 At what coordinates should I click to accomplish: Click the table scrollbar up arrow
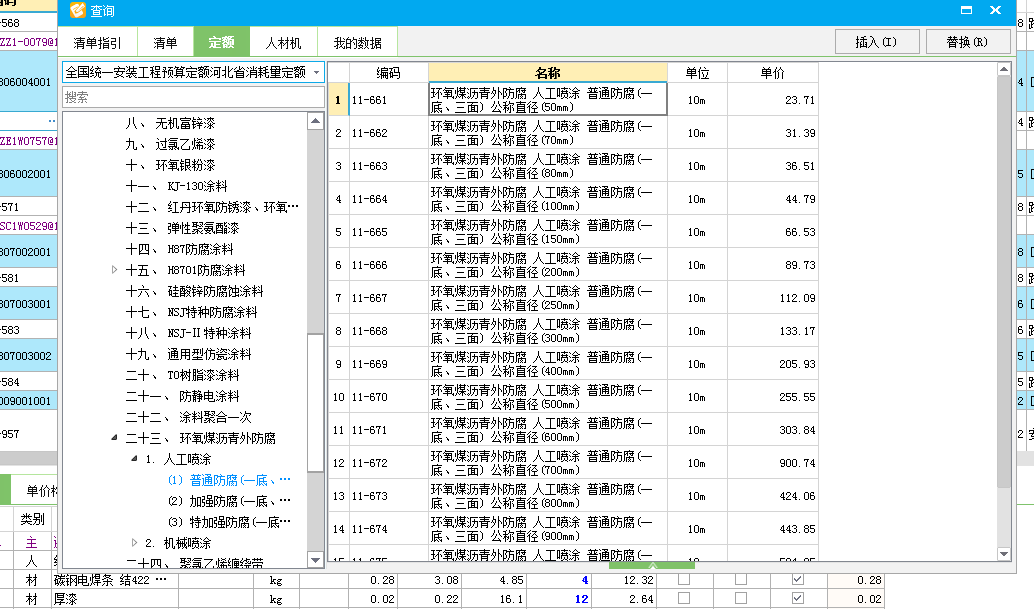1004,69
